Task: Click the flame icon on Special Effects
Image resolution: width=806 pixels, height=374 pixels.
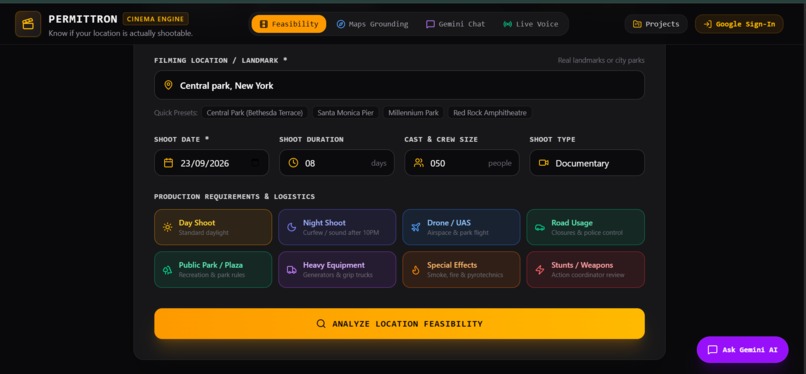Action: (x=416, y=270)
